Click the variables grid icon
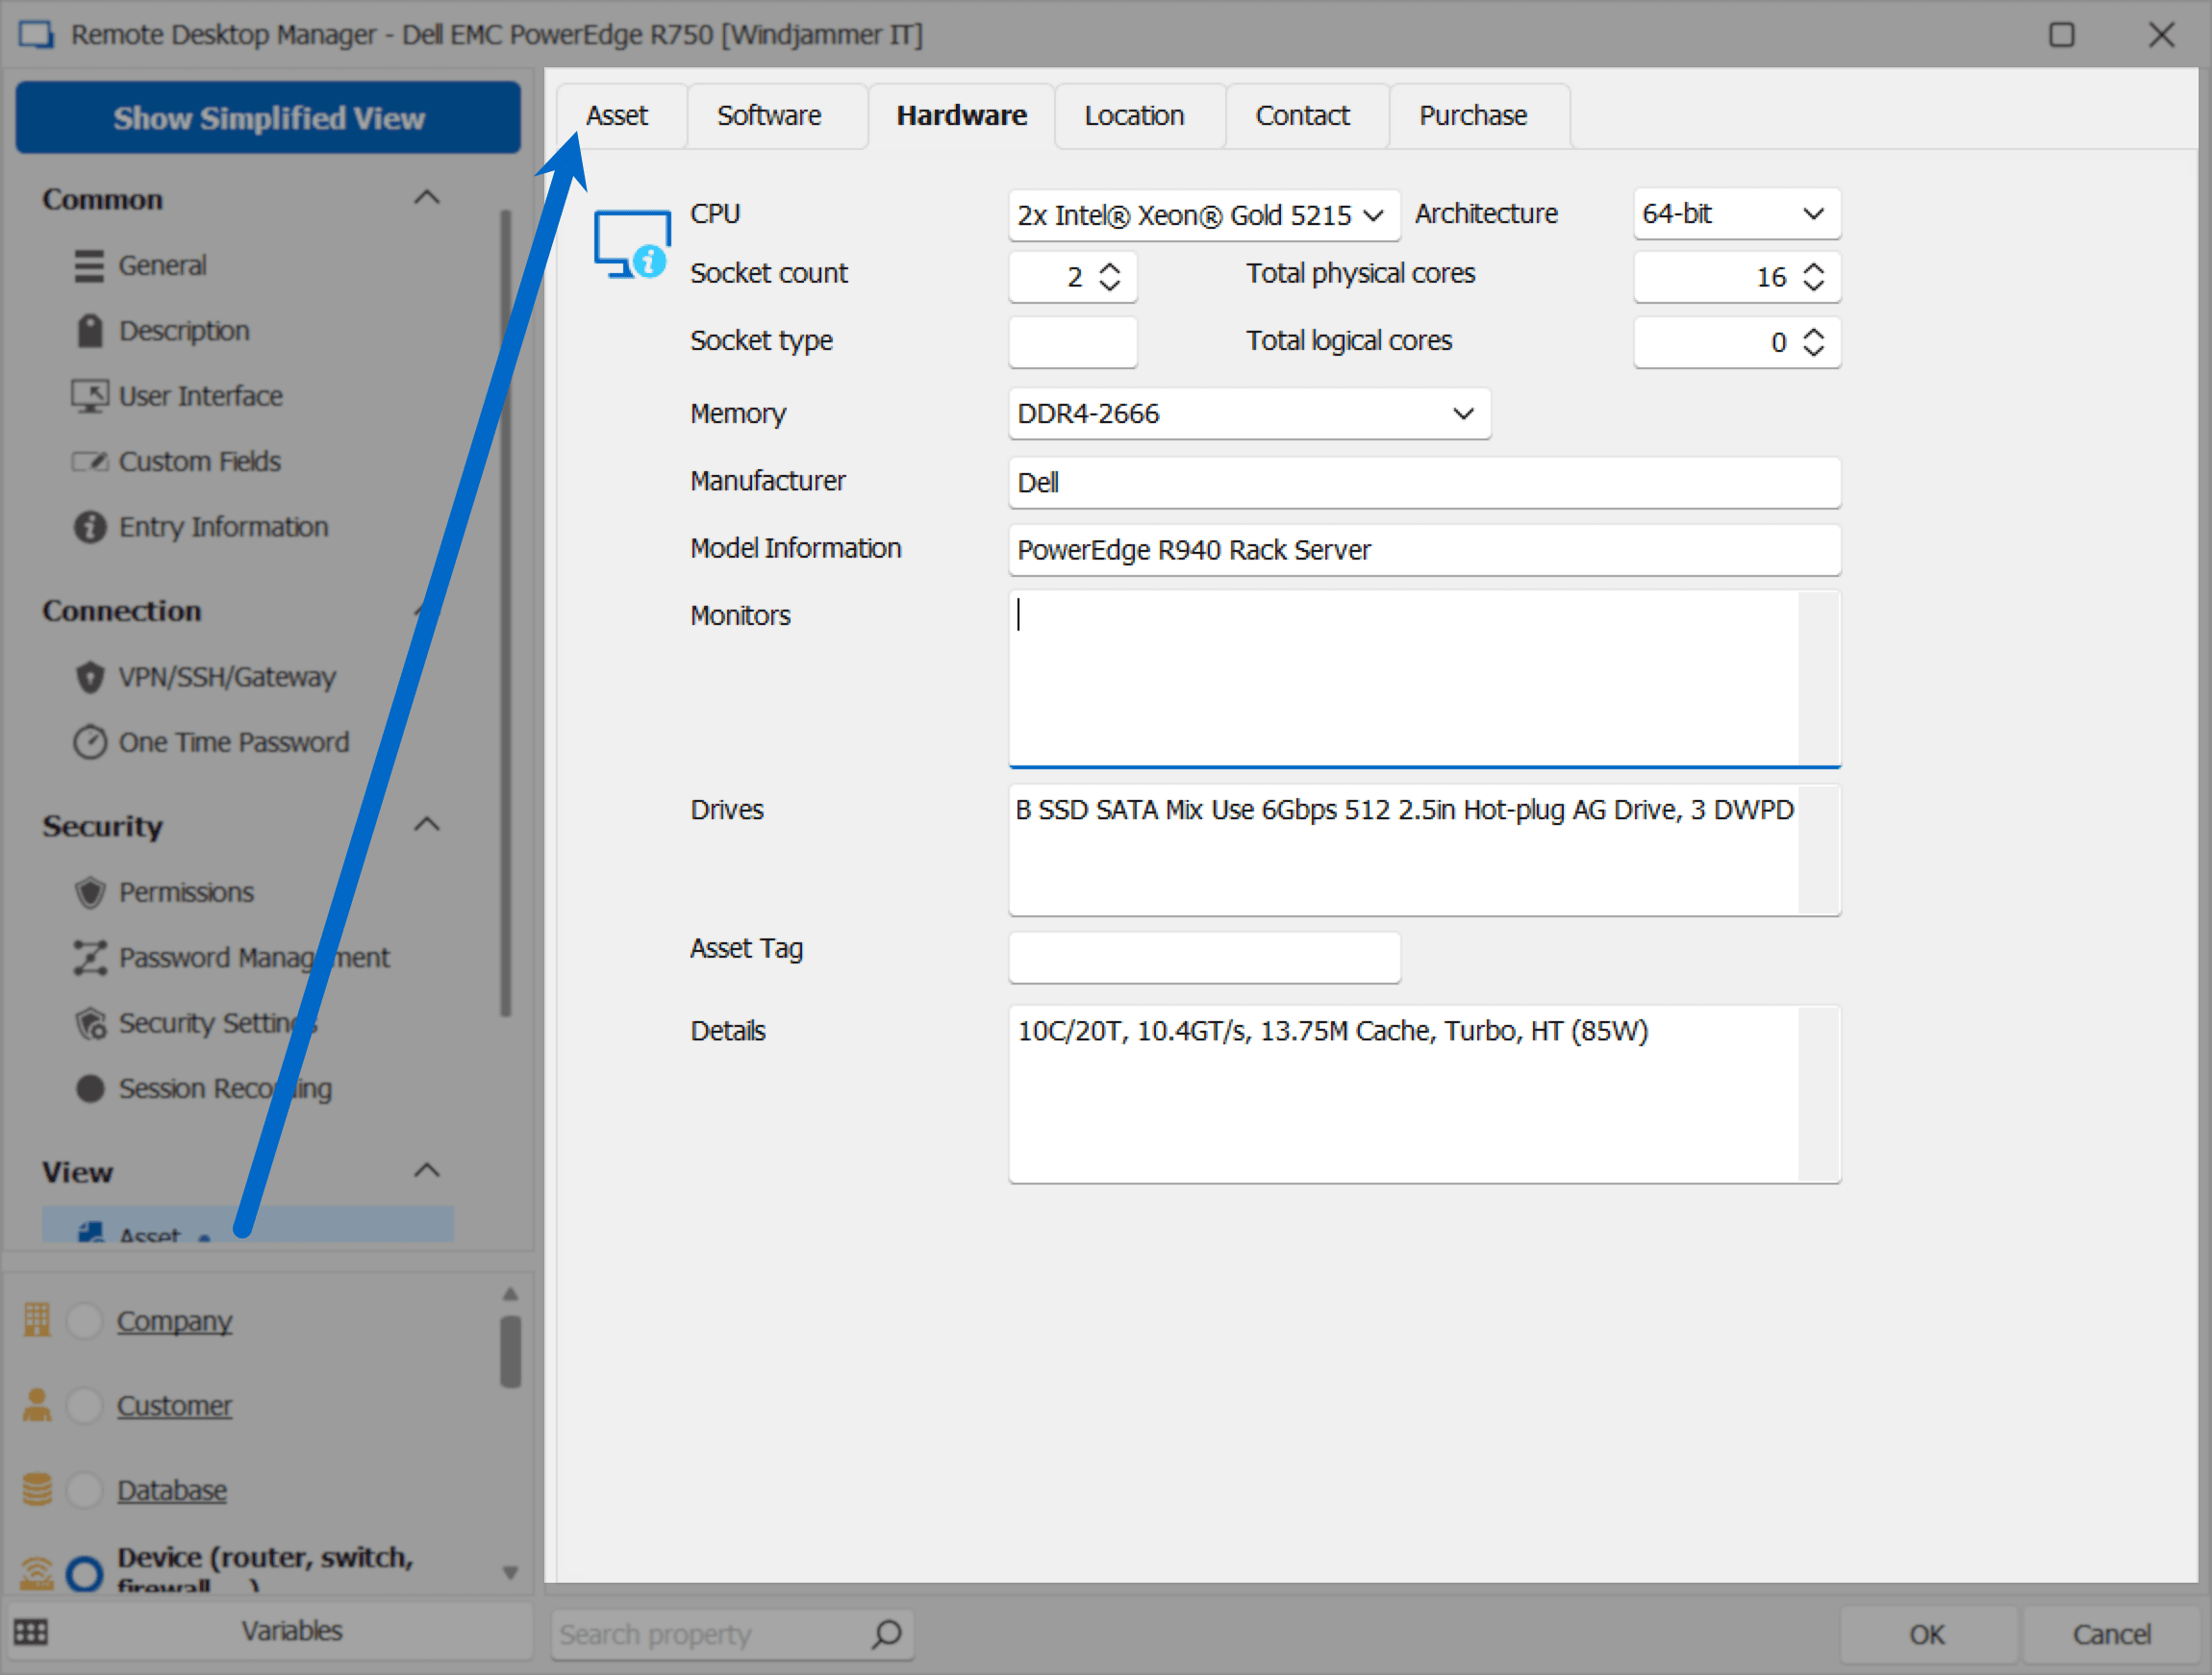This screenshot has height=1675, width=2212. point(30,1632)
